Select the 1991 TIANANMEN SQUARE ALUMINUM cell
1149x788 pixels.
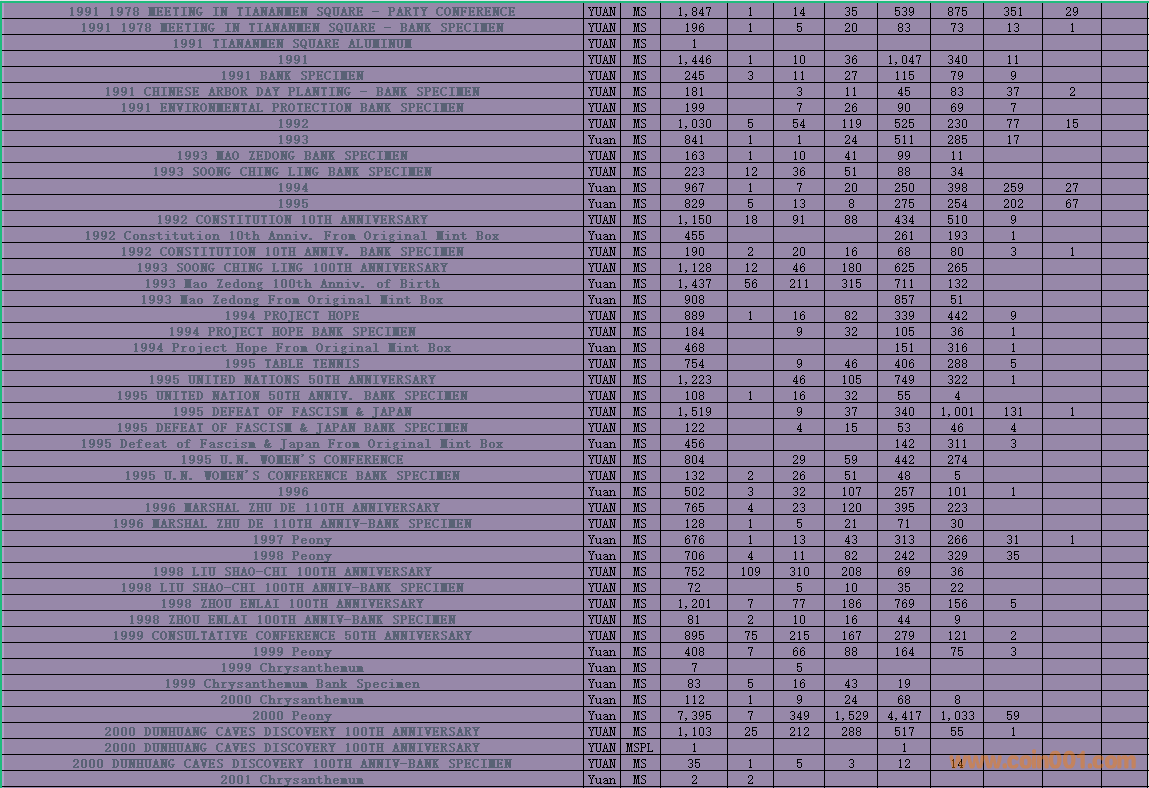292,44
